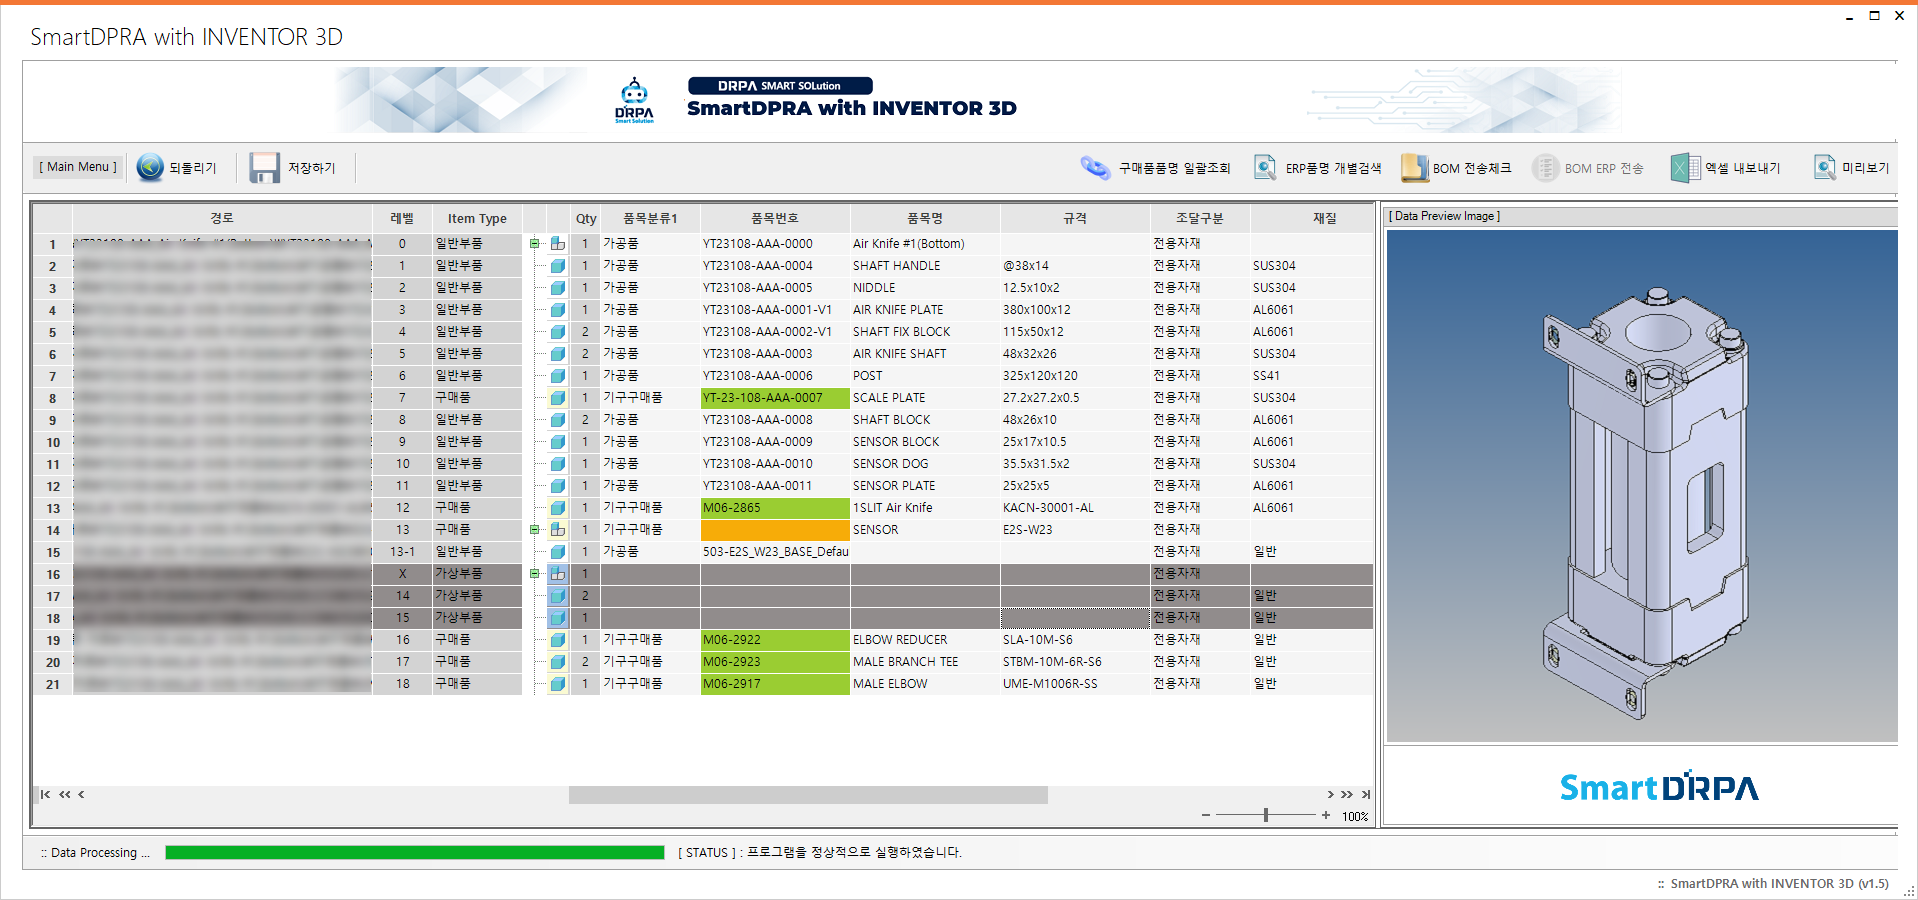Click the 구매품품명 일괄조회 icon
The width and height of the screenshot is (1918, 900).
point(1096,168)
